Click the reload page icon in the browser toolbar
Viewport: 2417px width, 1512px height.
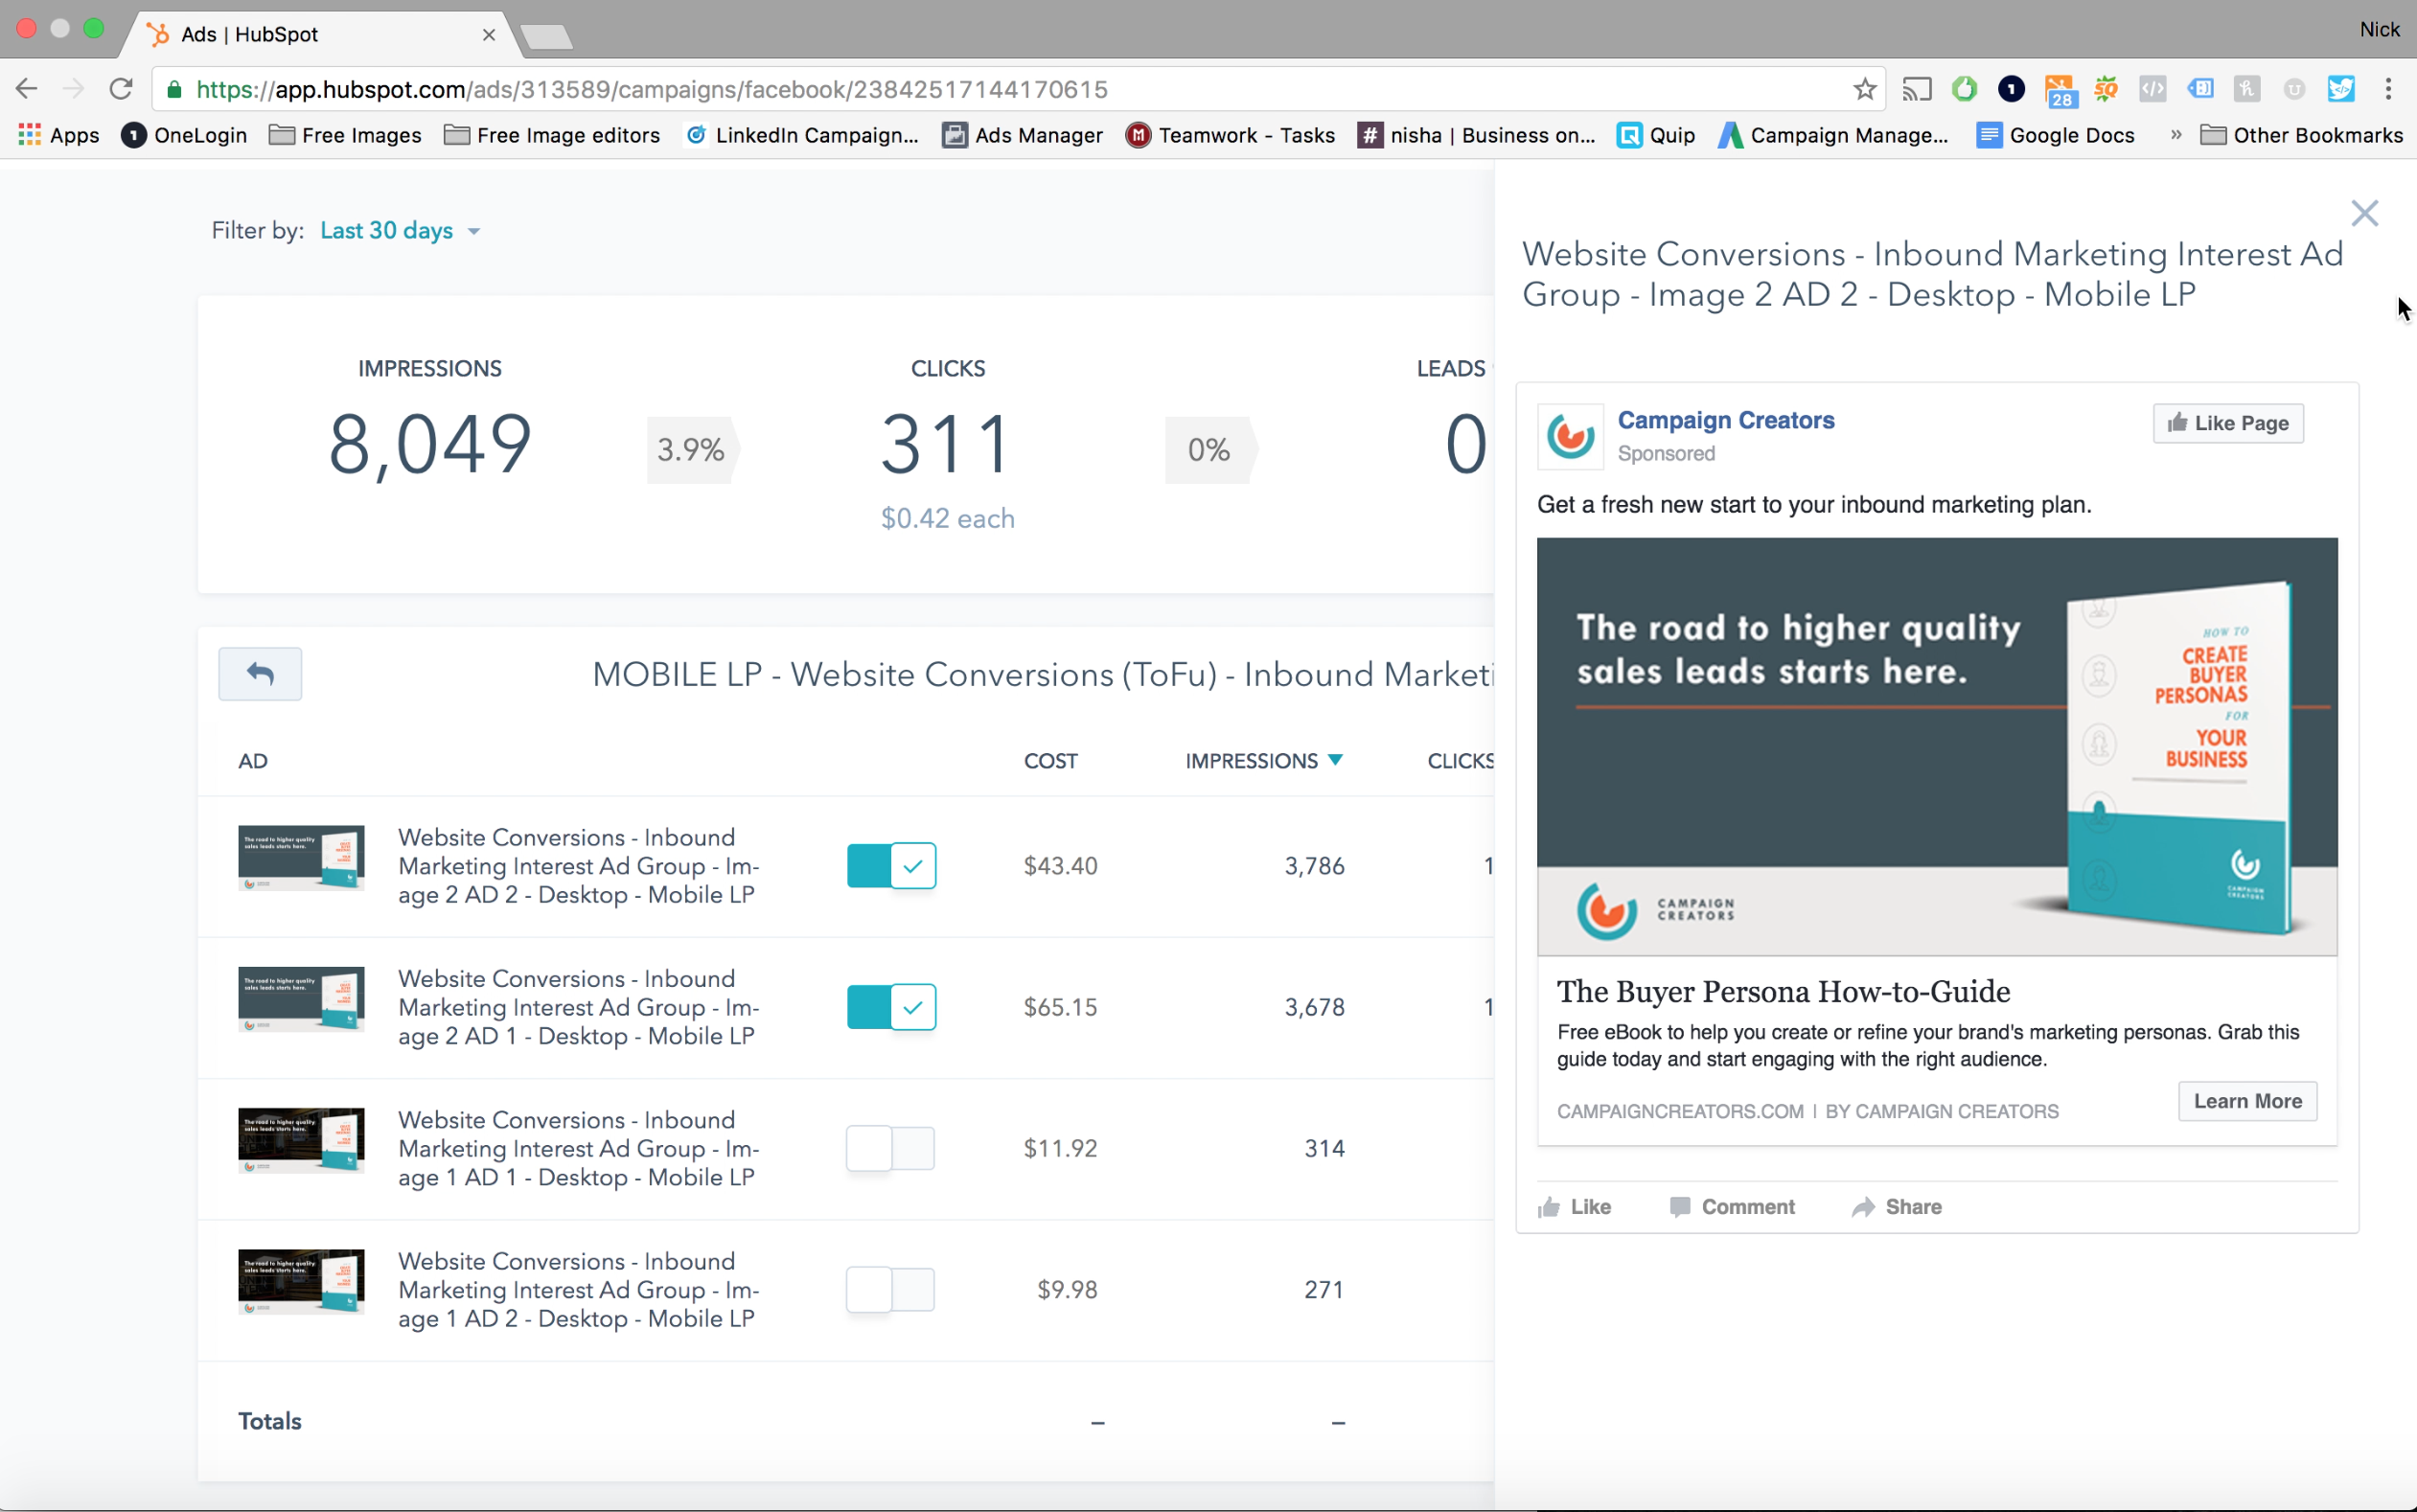point(121,89)
